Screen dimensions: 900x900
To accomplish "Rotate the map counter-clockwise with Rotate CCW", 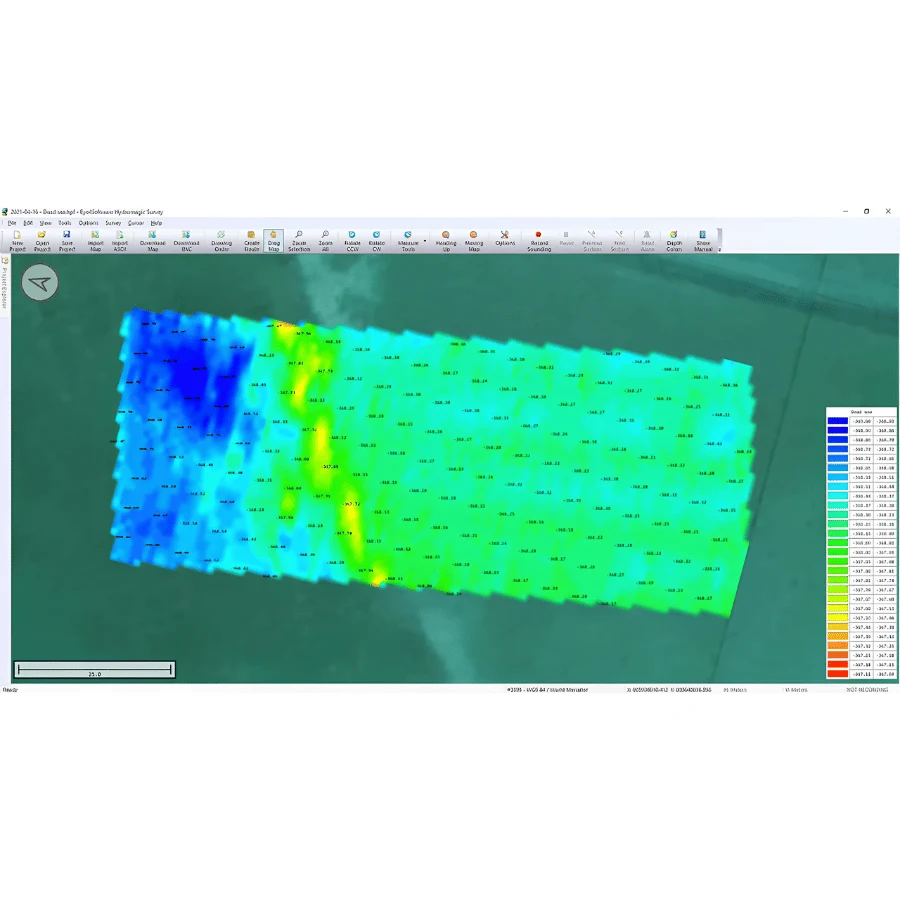I will pyautogui.click(x=352, y=241).
